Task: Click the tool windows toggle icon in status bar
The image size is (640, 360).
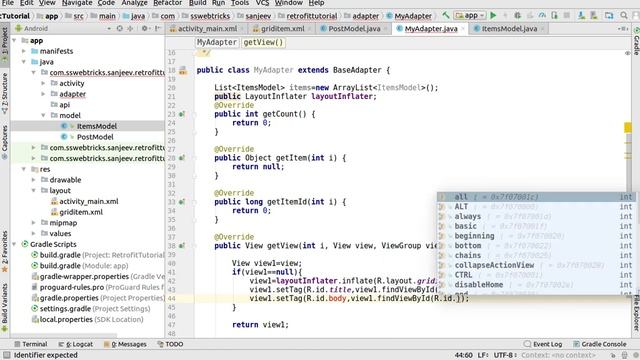Action: (7, 355)
